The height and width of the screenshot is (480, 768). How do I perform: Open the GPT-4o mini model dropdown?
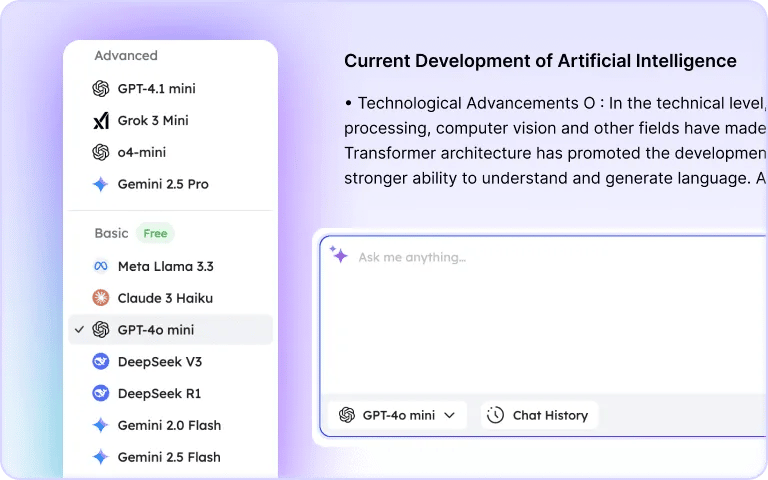397,416
